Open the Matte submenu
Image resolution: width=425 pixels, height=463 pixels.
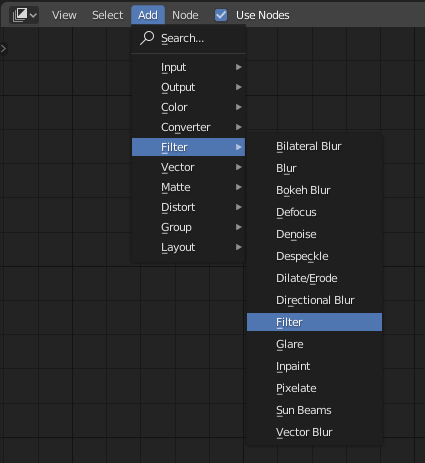click(x=188, y=187)
